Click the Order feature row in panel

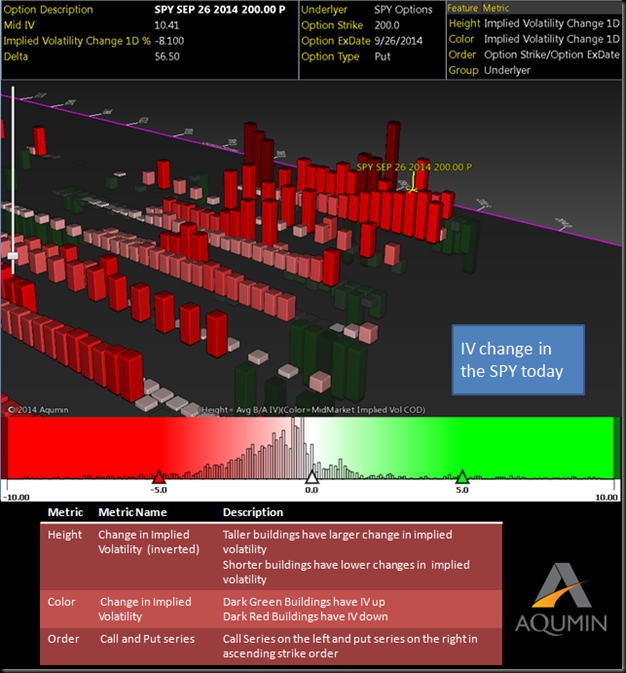pyautogui.click(x=534, y=55)
